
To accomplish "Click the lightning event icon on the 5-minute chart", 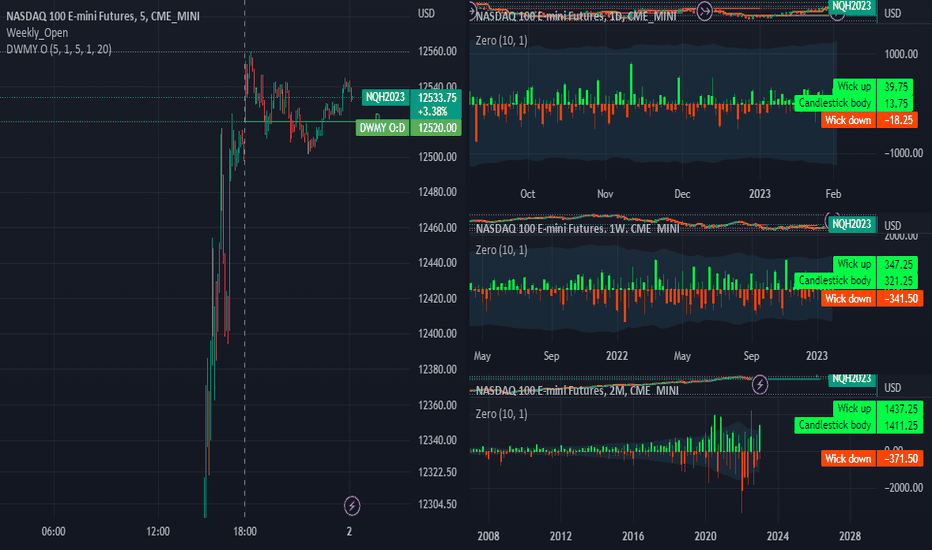I will coord(352,506).
